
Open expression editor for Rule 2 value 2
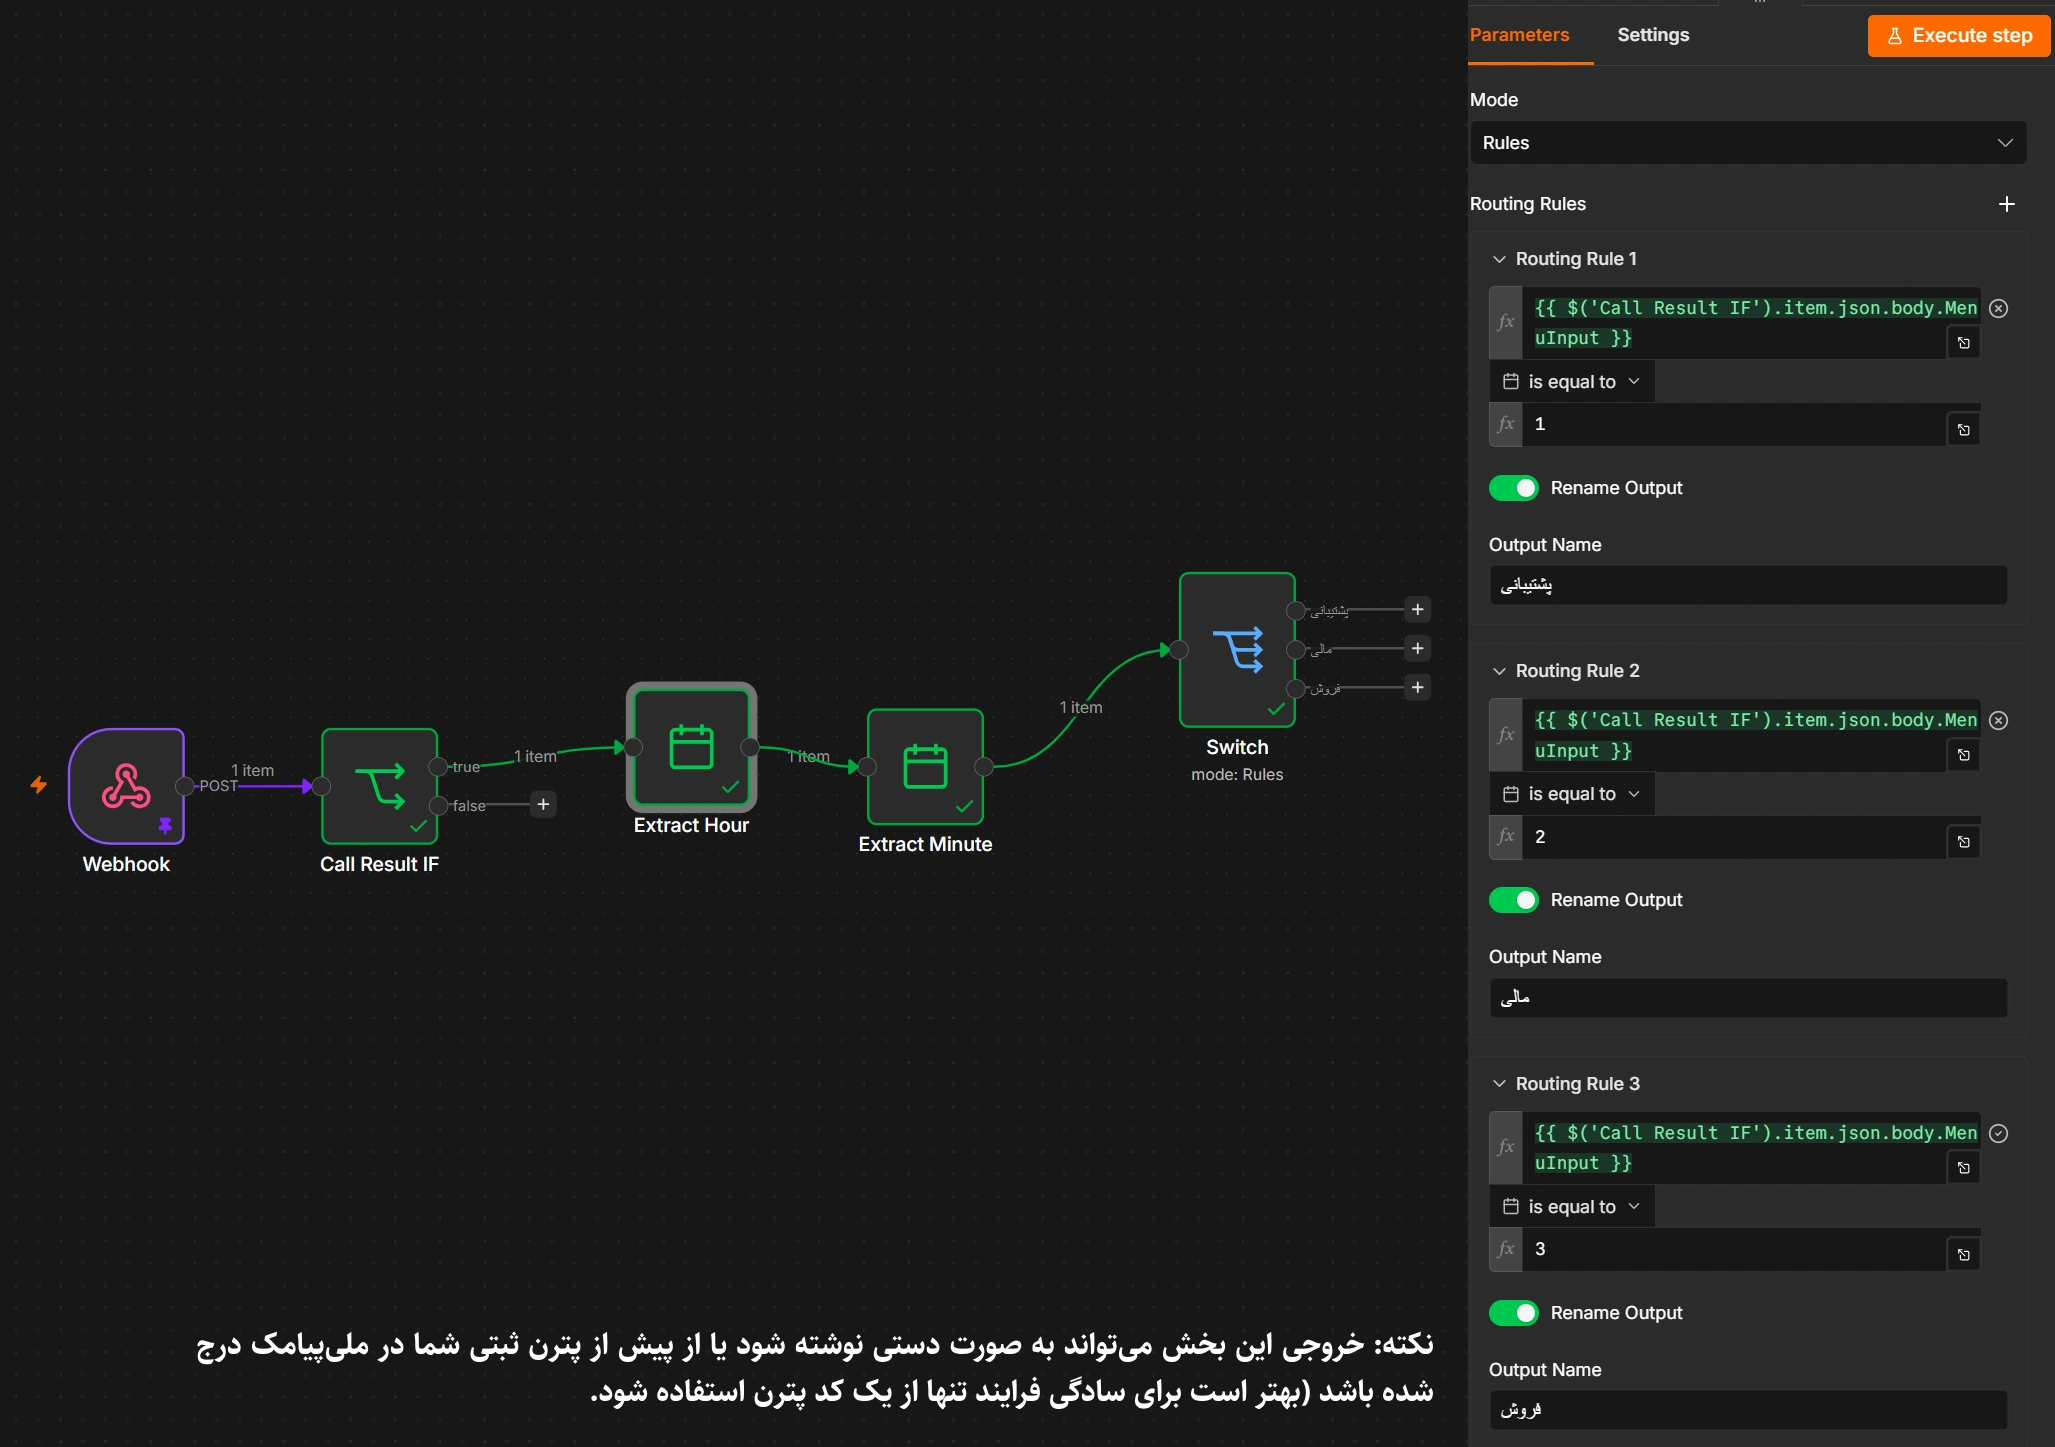click(1964, 842)
